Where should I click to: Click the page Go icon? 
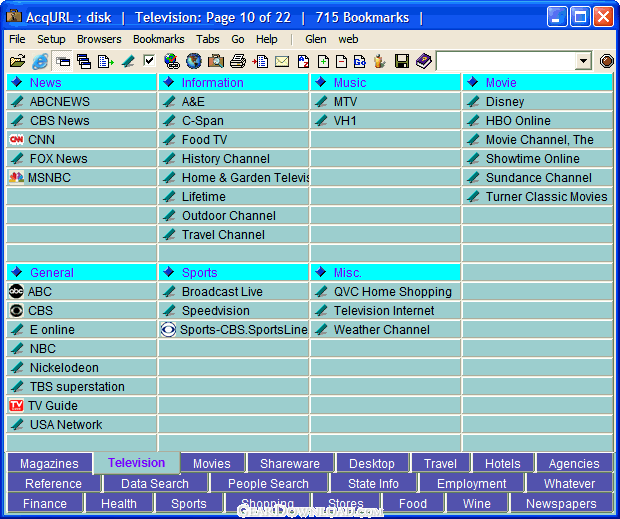[x=360, y=61]
